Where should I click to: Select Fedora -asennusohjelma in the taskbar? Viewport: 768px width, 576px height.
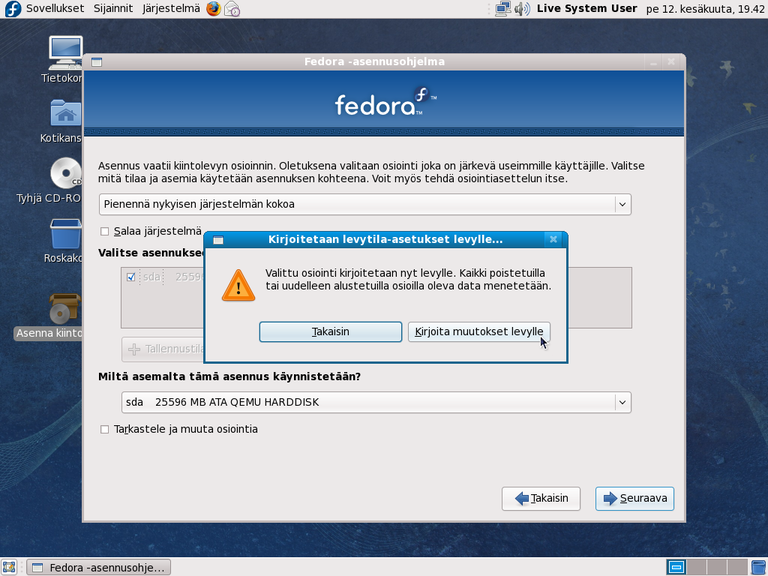98,567
